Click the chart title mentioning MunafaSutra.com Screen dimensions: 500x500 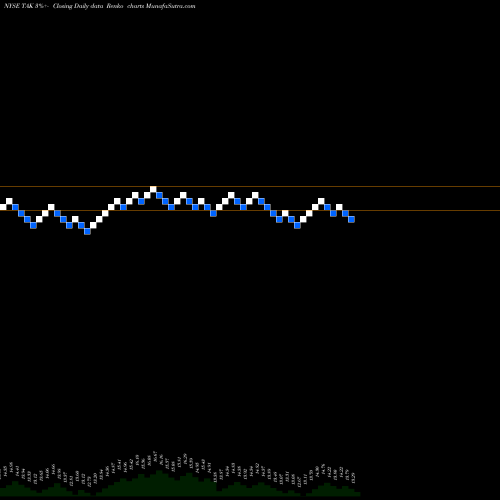100,6
